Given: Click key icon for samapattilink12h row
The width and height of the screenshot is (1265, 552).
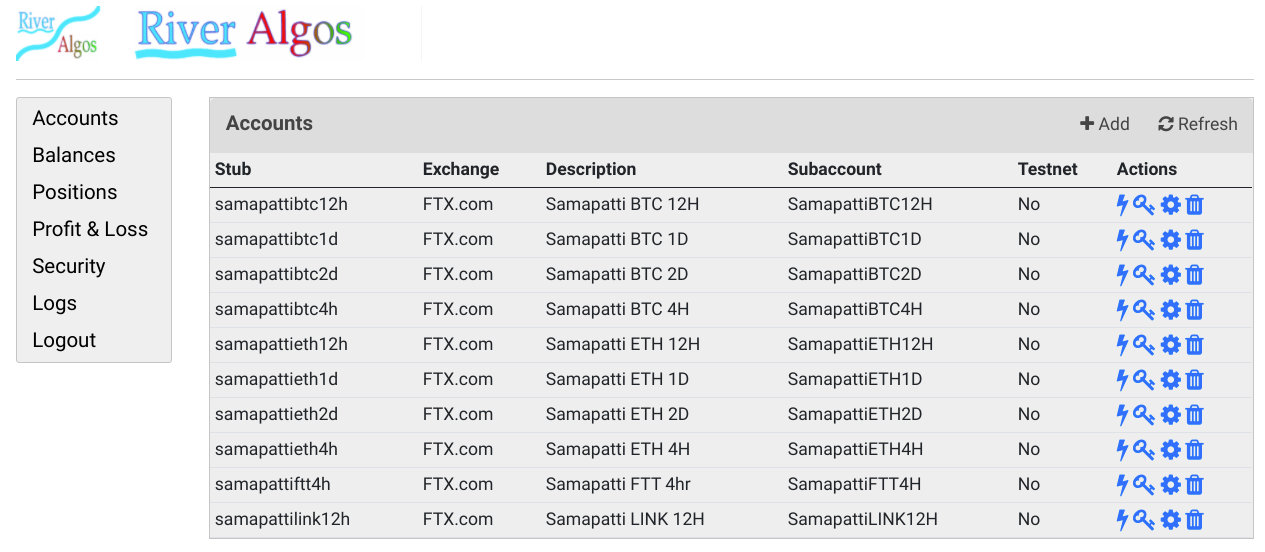Looking at the screenshot, I should (1144, 520).
